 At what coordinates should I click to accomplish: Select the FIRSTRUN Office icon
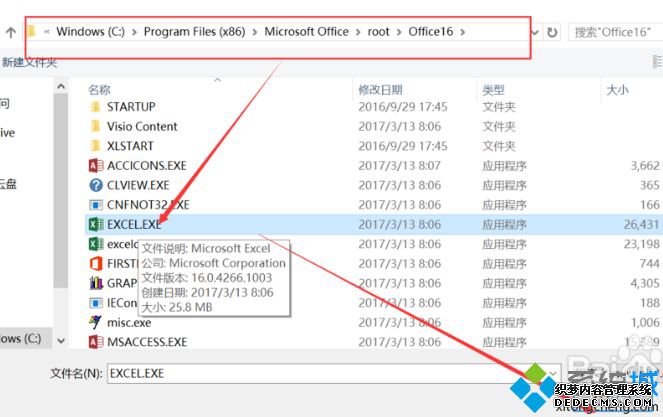pos(96,263)
